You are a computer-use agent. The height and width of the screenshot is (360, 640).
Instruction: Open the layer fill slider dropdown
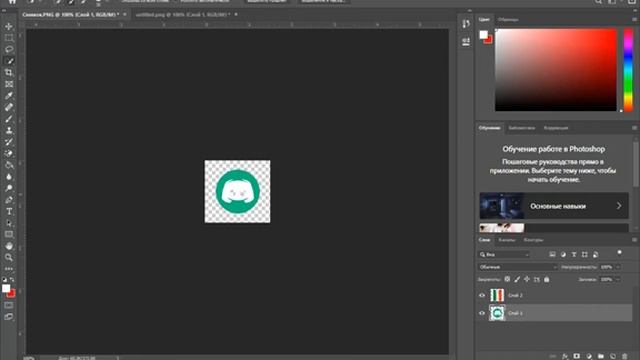click(x=618, y=280)
